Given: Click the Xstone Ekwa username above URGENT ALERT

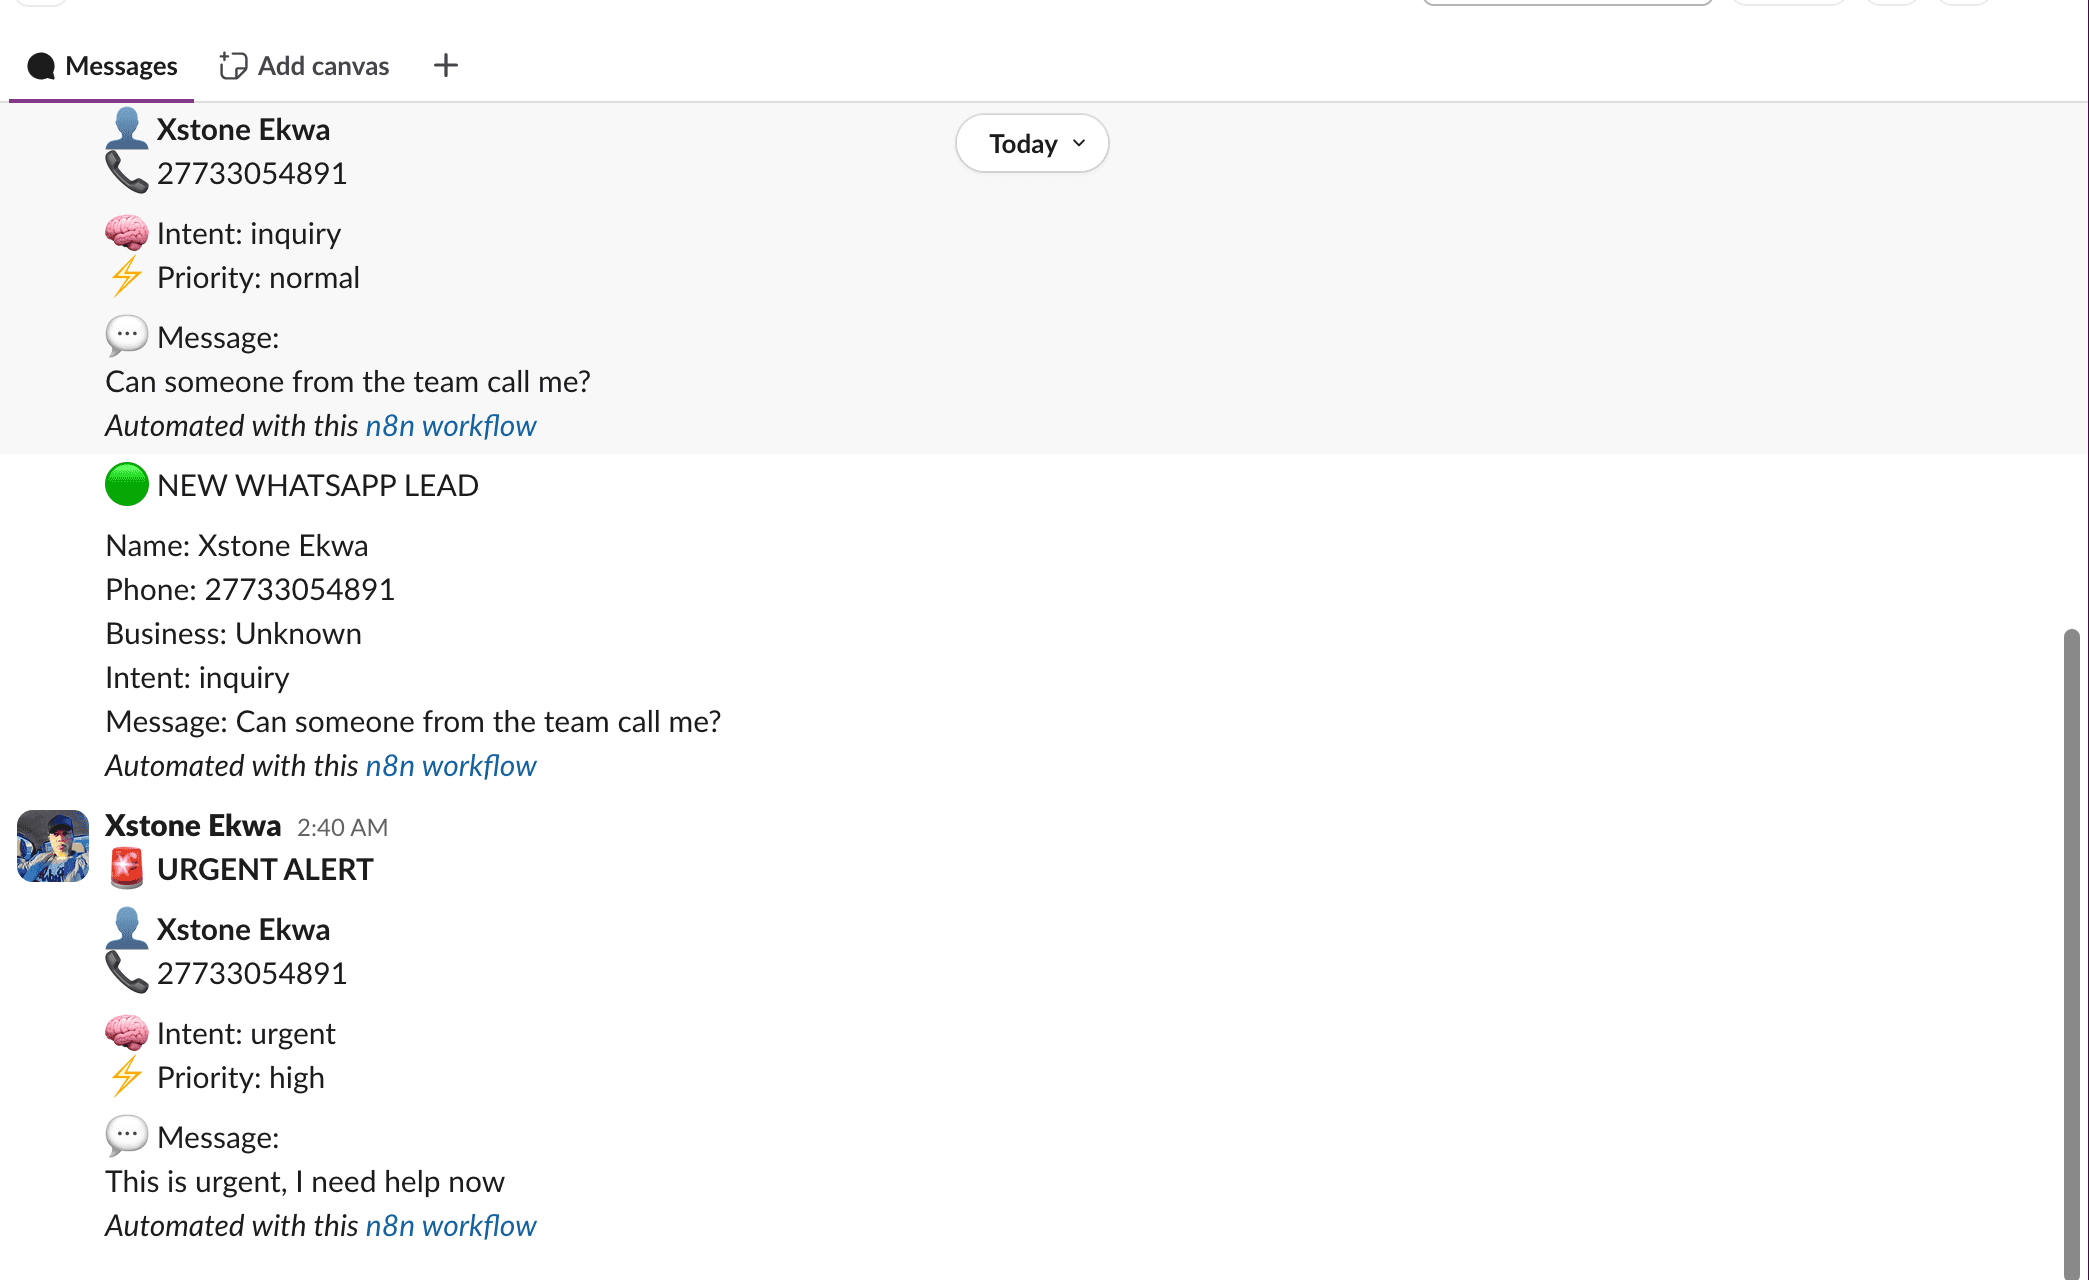Looking at the screenshot, I should pyautogui.click(x=191, y=825).
